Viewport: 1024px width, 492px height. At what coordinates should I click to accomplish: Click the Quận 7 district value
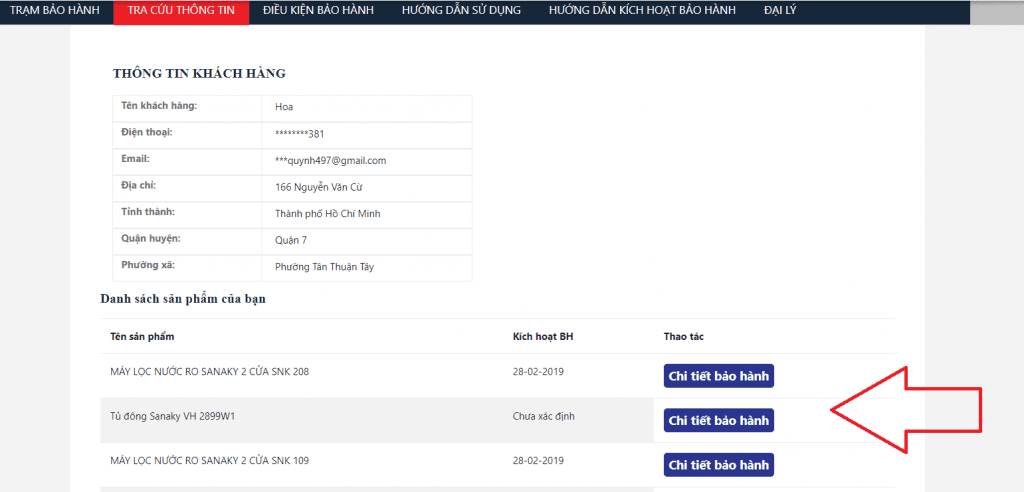291,240
